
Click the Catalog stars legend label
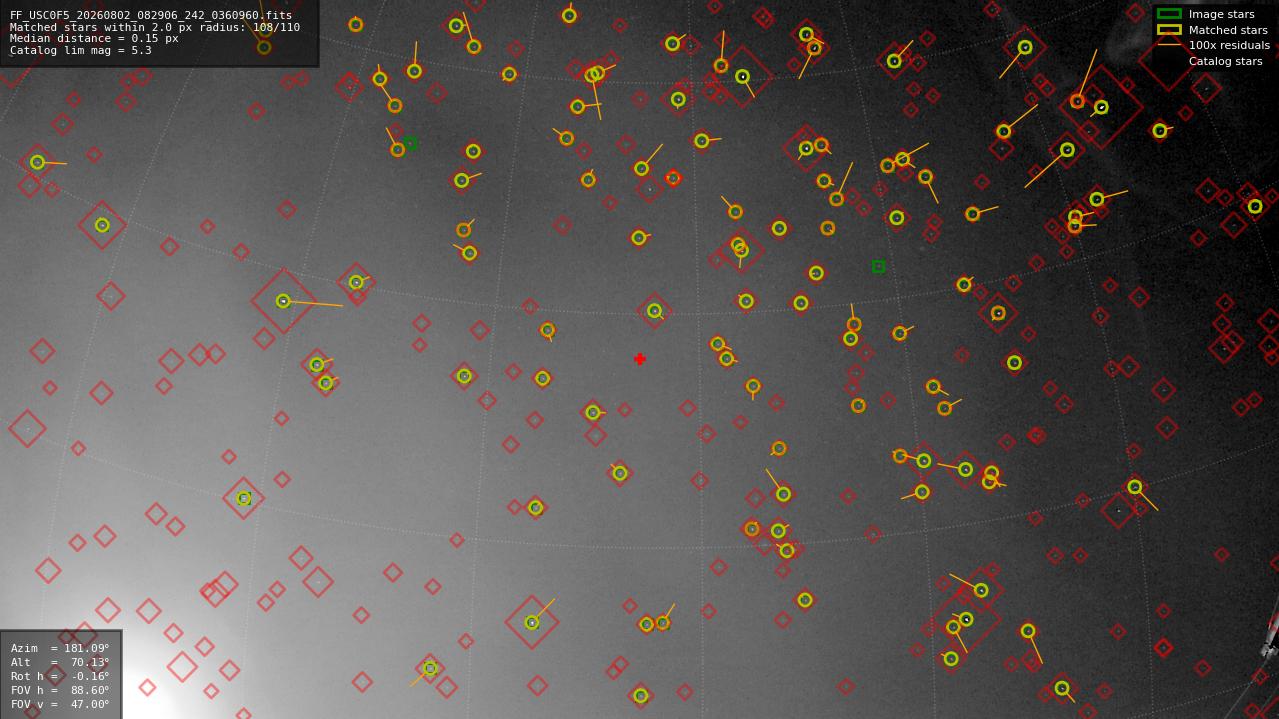(1225, 61)
